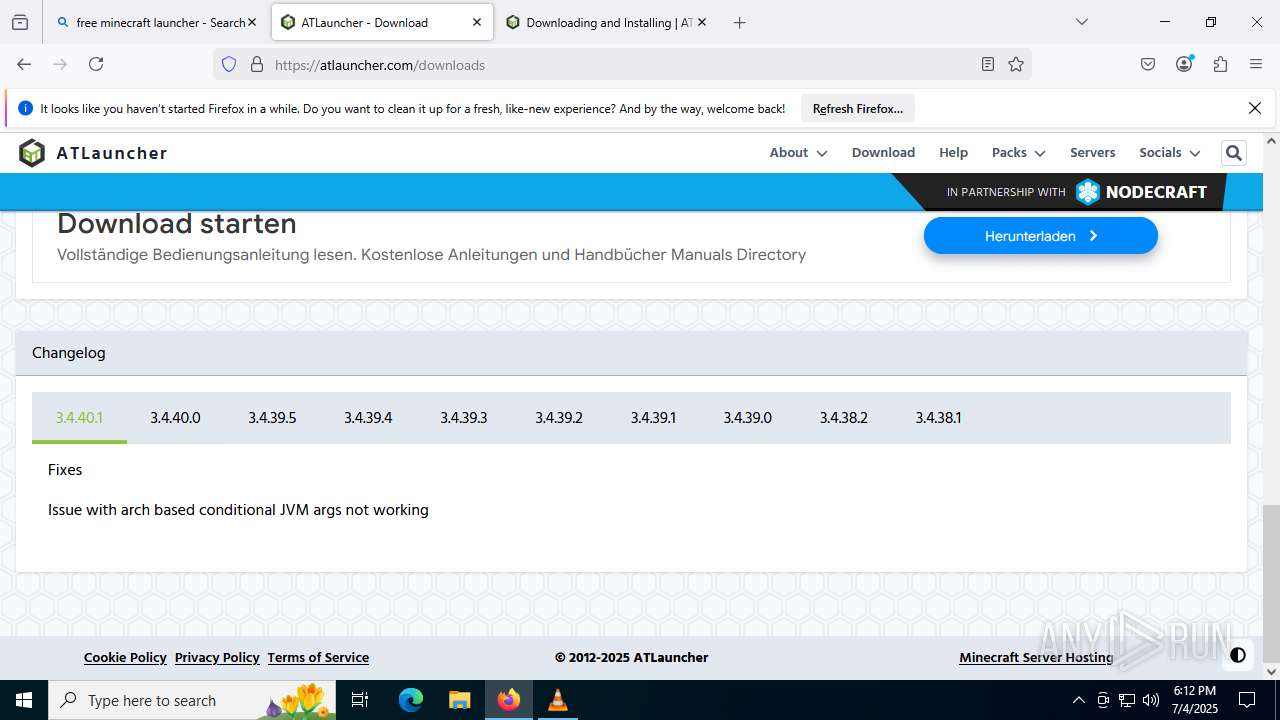Reload the ATLauncher downloads page

pos(96,64)
